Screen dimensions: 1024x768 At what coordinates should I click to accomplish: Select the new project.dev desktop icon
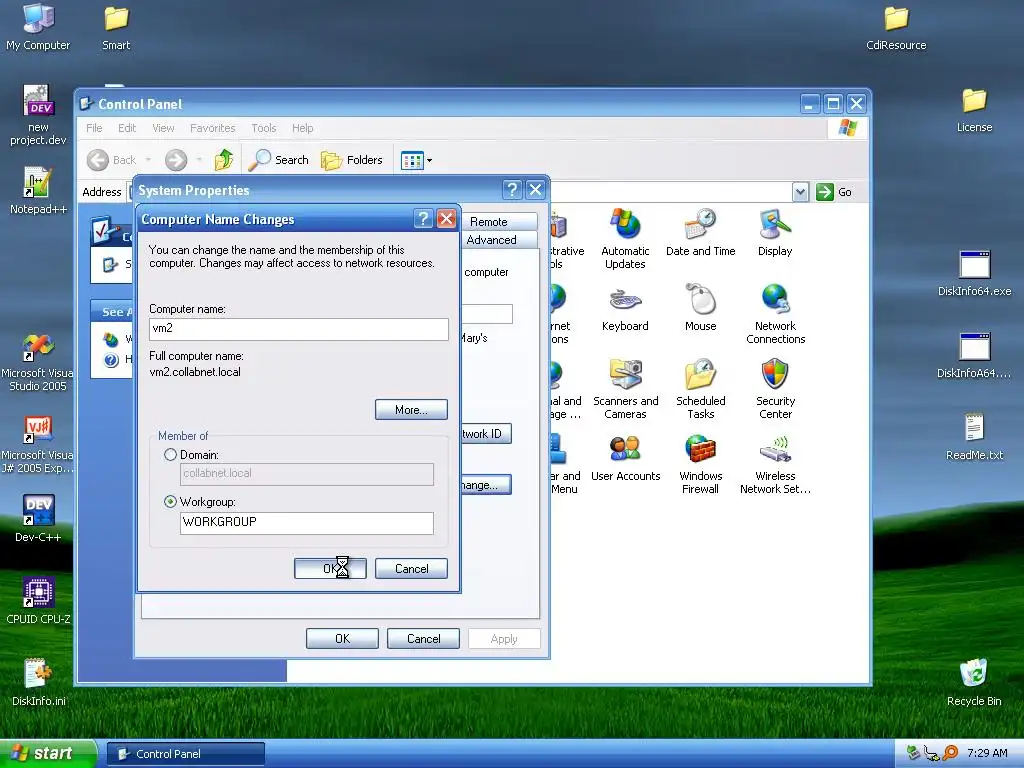38,115
